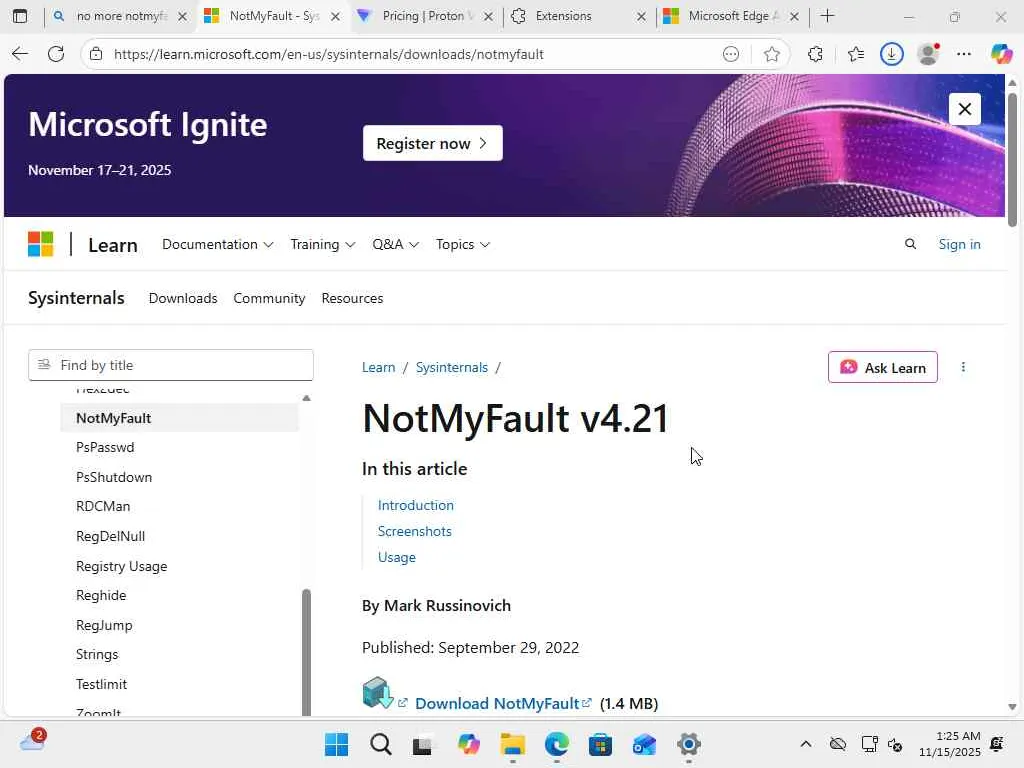Screen dimensions: 1024x768
Task: Expand the Topics dropdown
Action: [x=462, y=244]
